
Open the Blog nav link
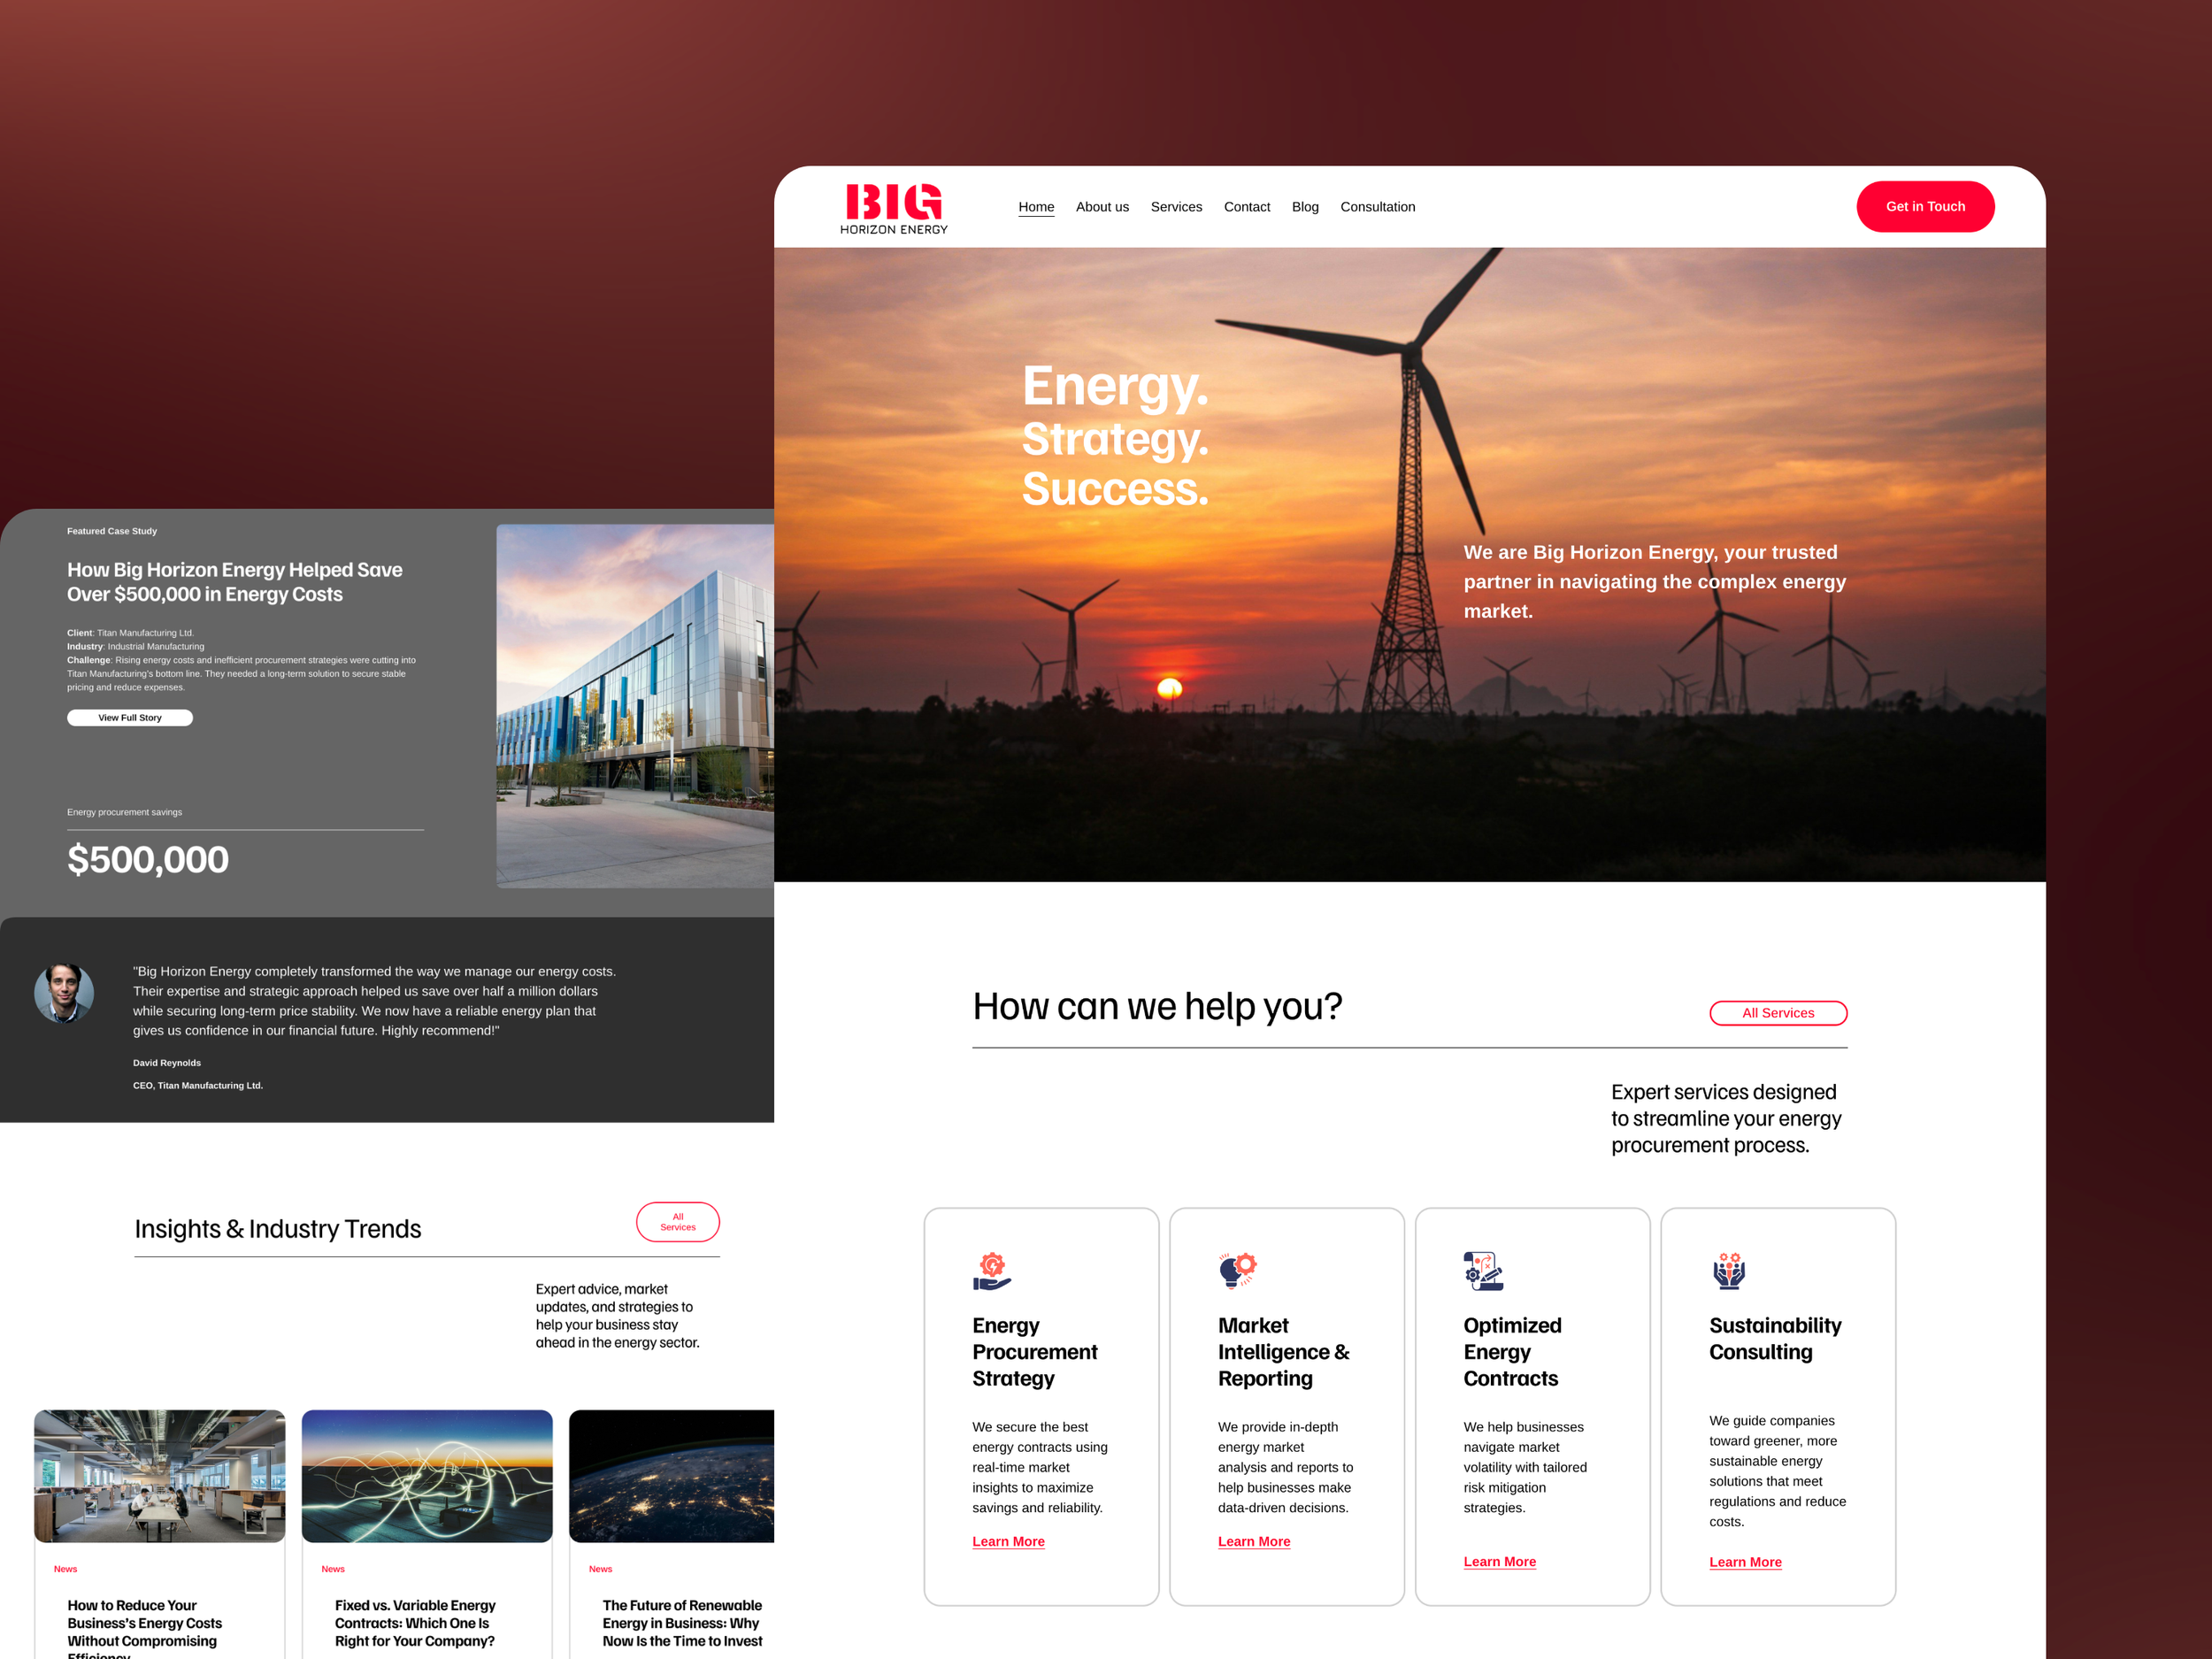point(1305,207)
